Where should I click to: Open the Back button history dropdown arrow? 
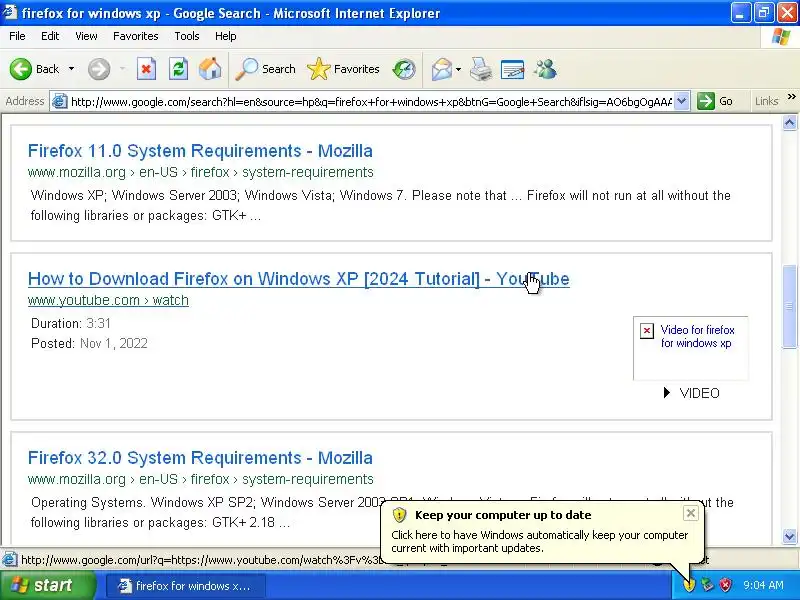[x=71, y=69]
